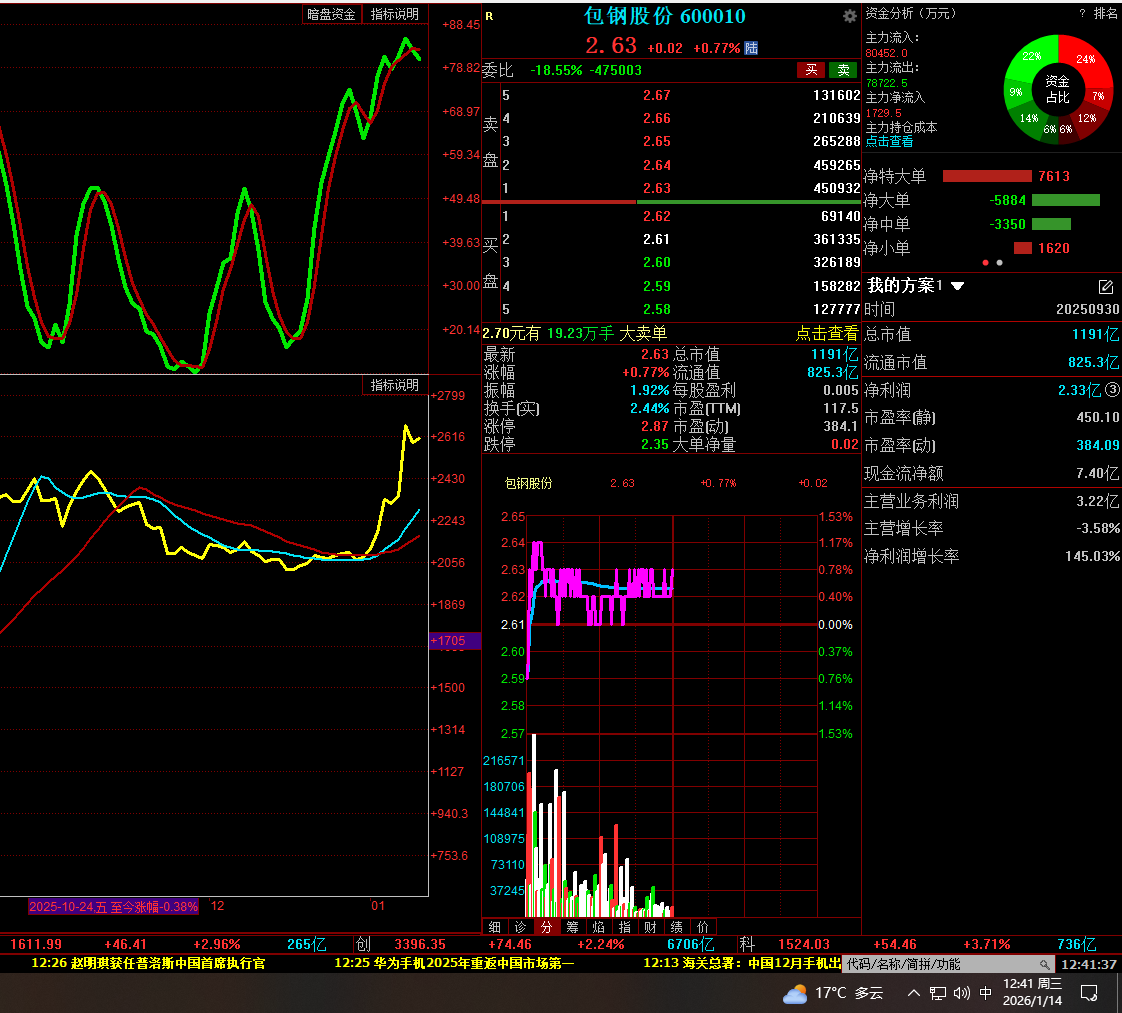The height and width of the screenshot is (1013, 1122).
Task: Switch the 中 input method indicator
Action: [985, 993]
